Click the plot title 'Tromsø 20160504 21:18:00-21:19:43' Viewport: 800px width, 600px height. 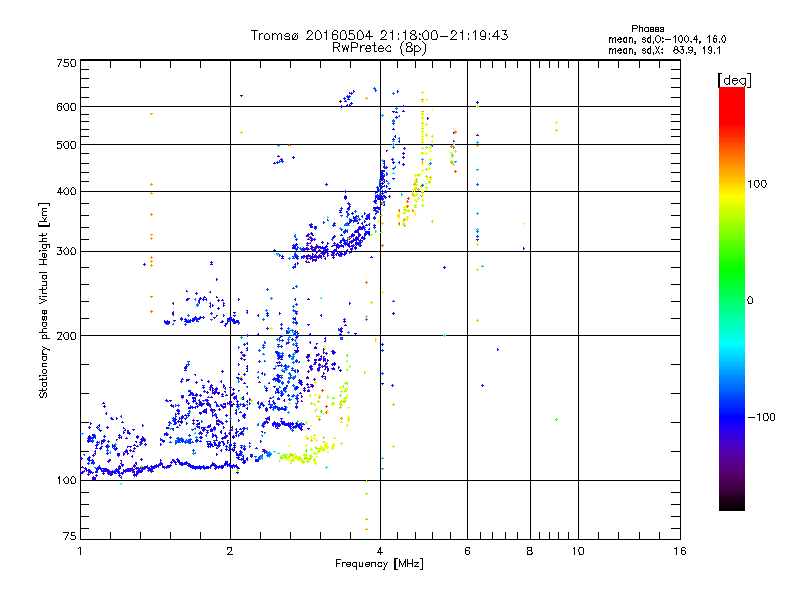(x=379, y=35)
